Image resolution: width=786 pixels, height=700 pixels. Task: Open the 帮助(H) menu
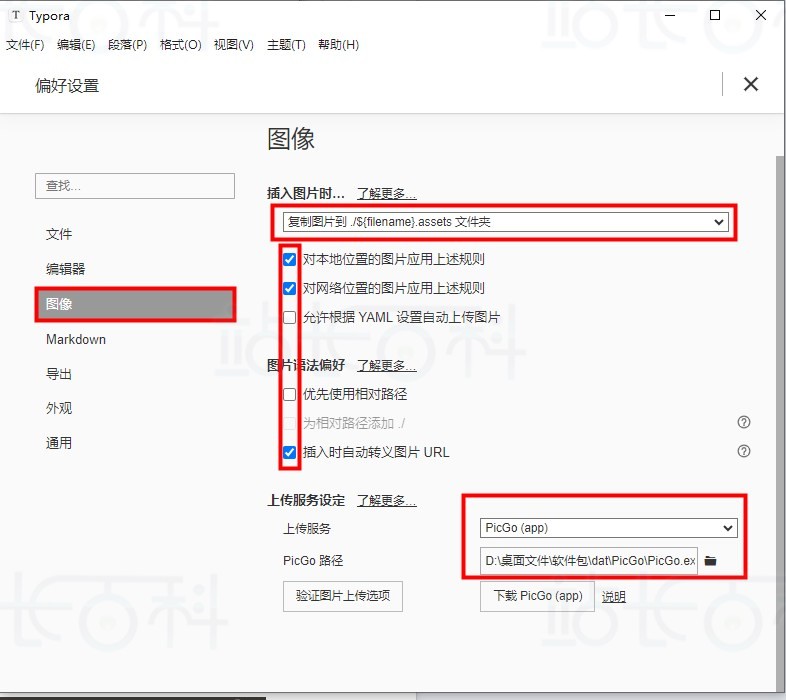(x=338, y=45)
